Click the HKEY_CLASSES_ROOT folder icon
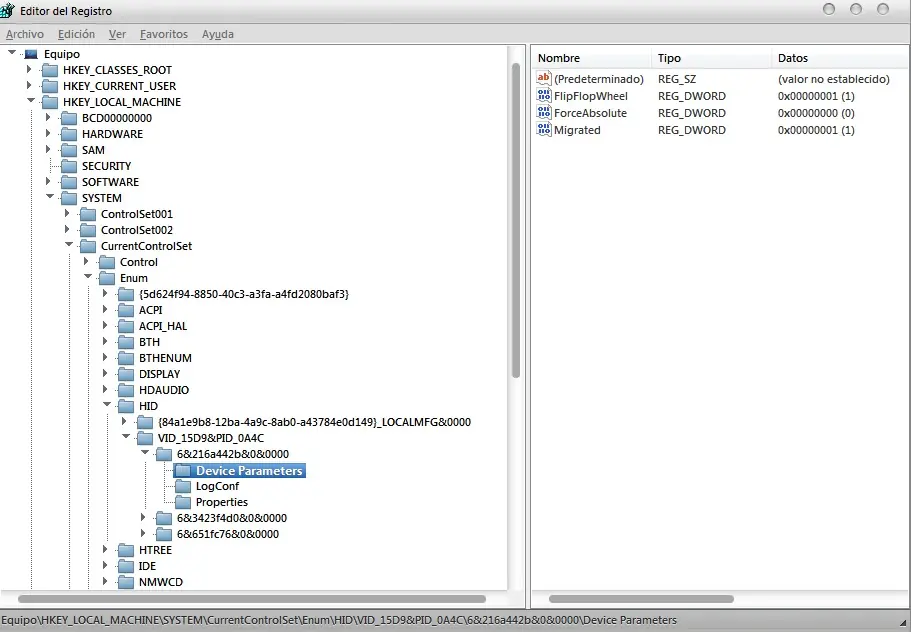The height and width of the screenshot is (632, 911). (50, 70)
